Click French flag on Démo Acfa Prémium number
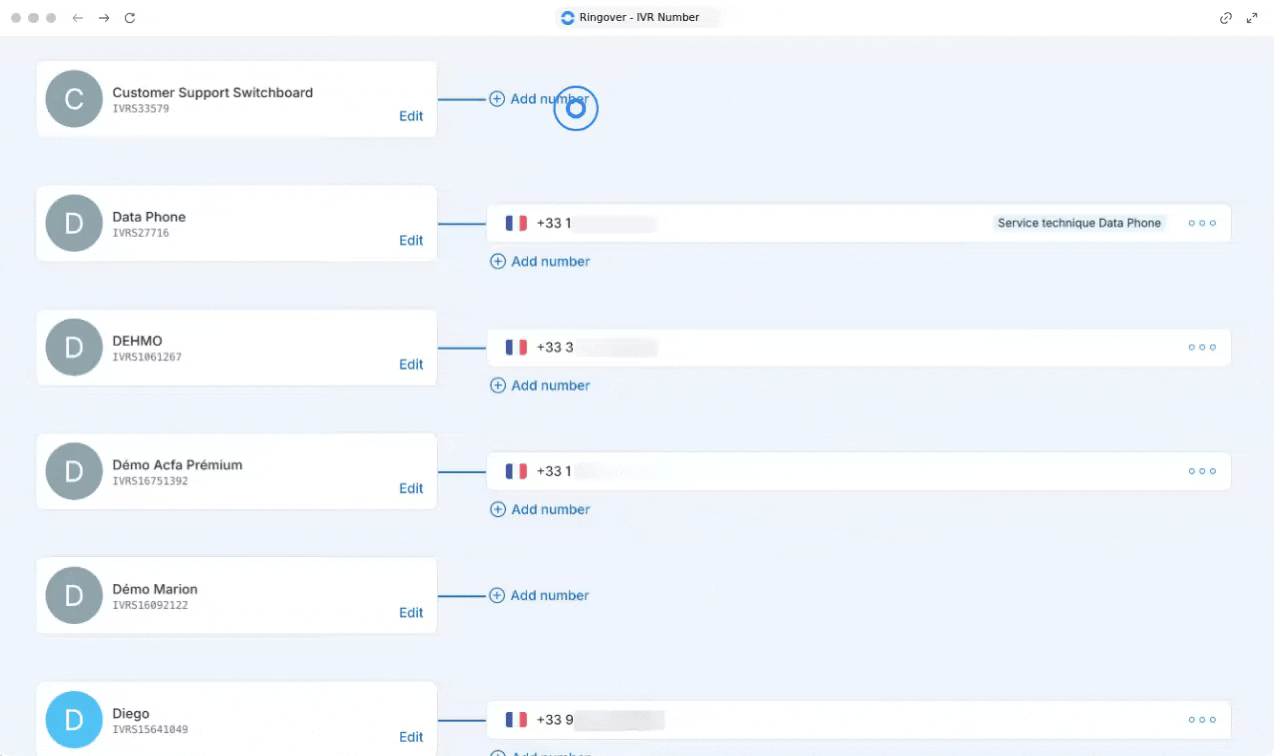Viewport: 1274px width, 756px height. 516,471
